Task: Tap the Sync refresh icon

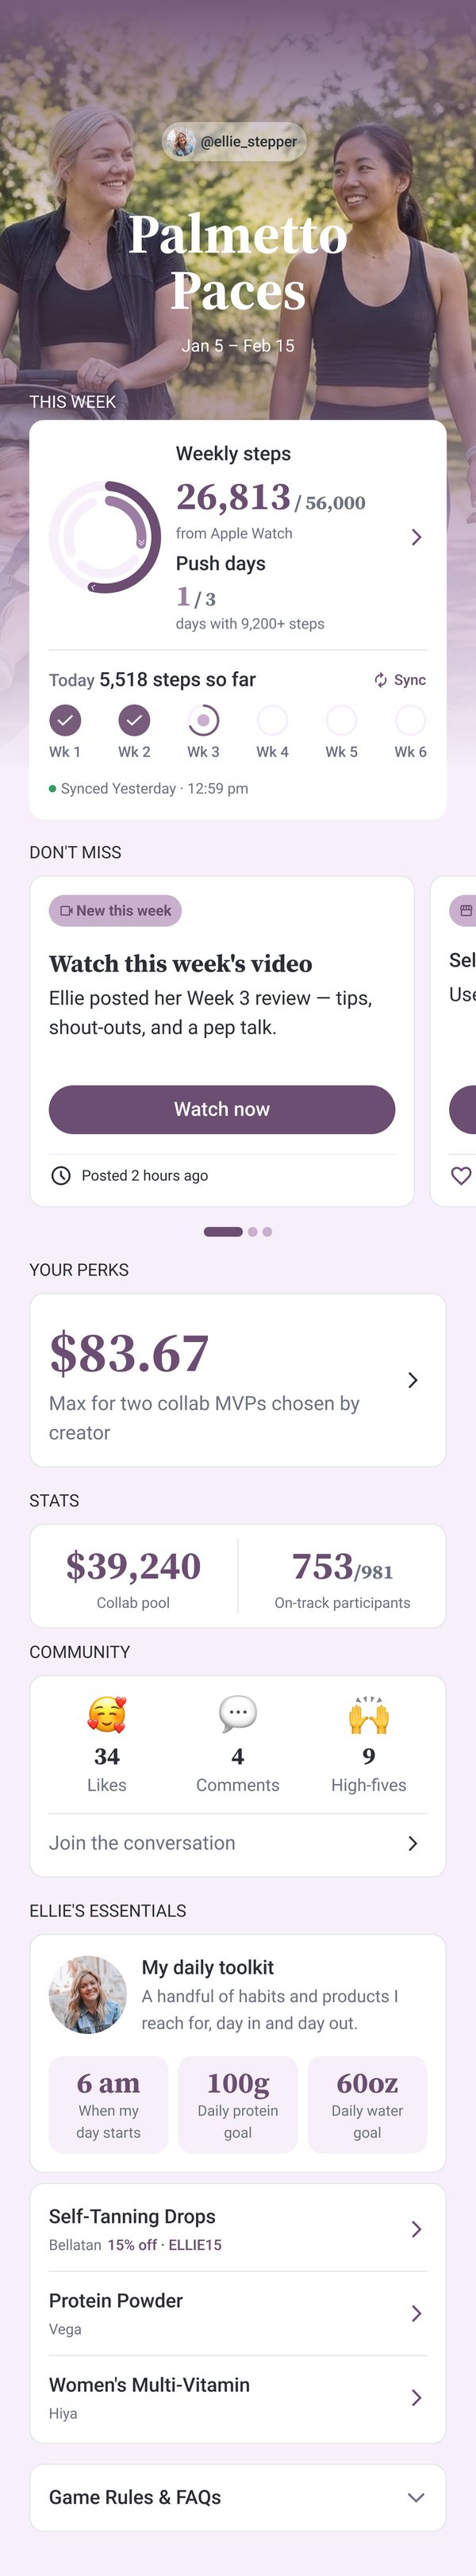Action: tap(380, 680)
